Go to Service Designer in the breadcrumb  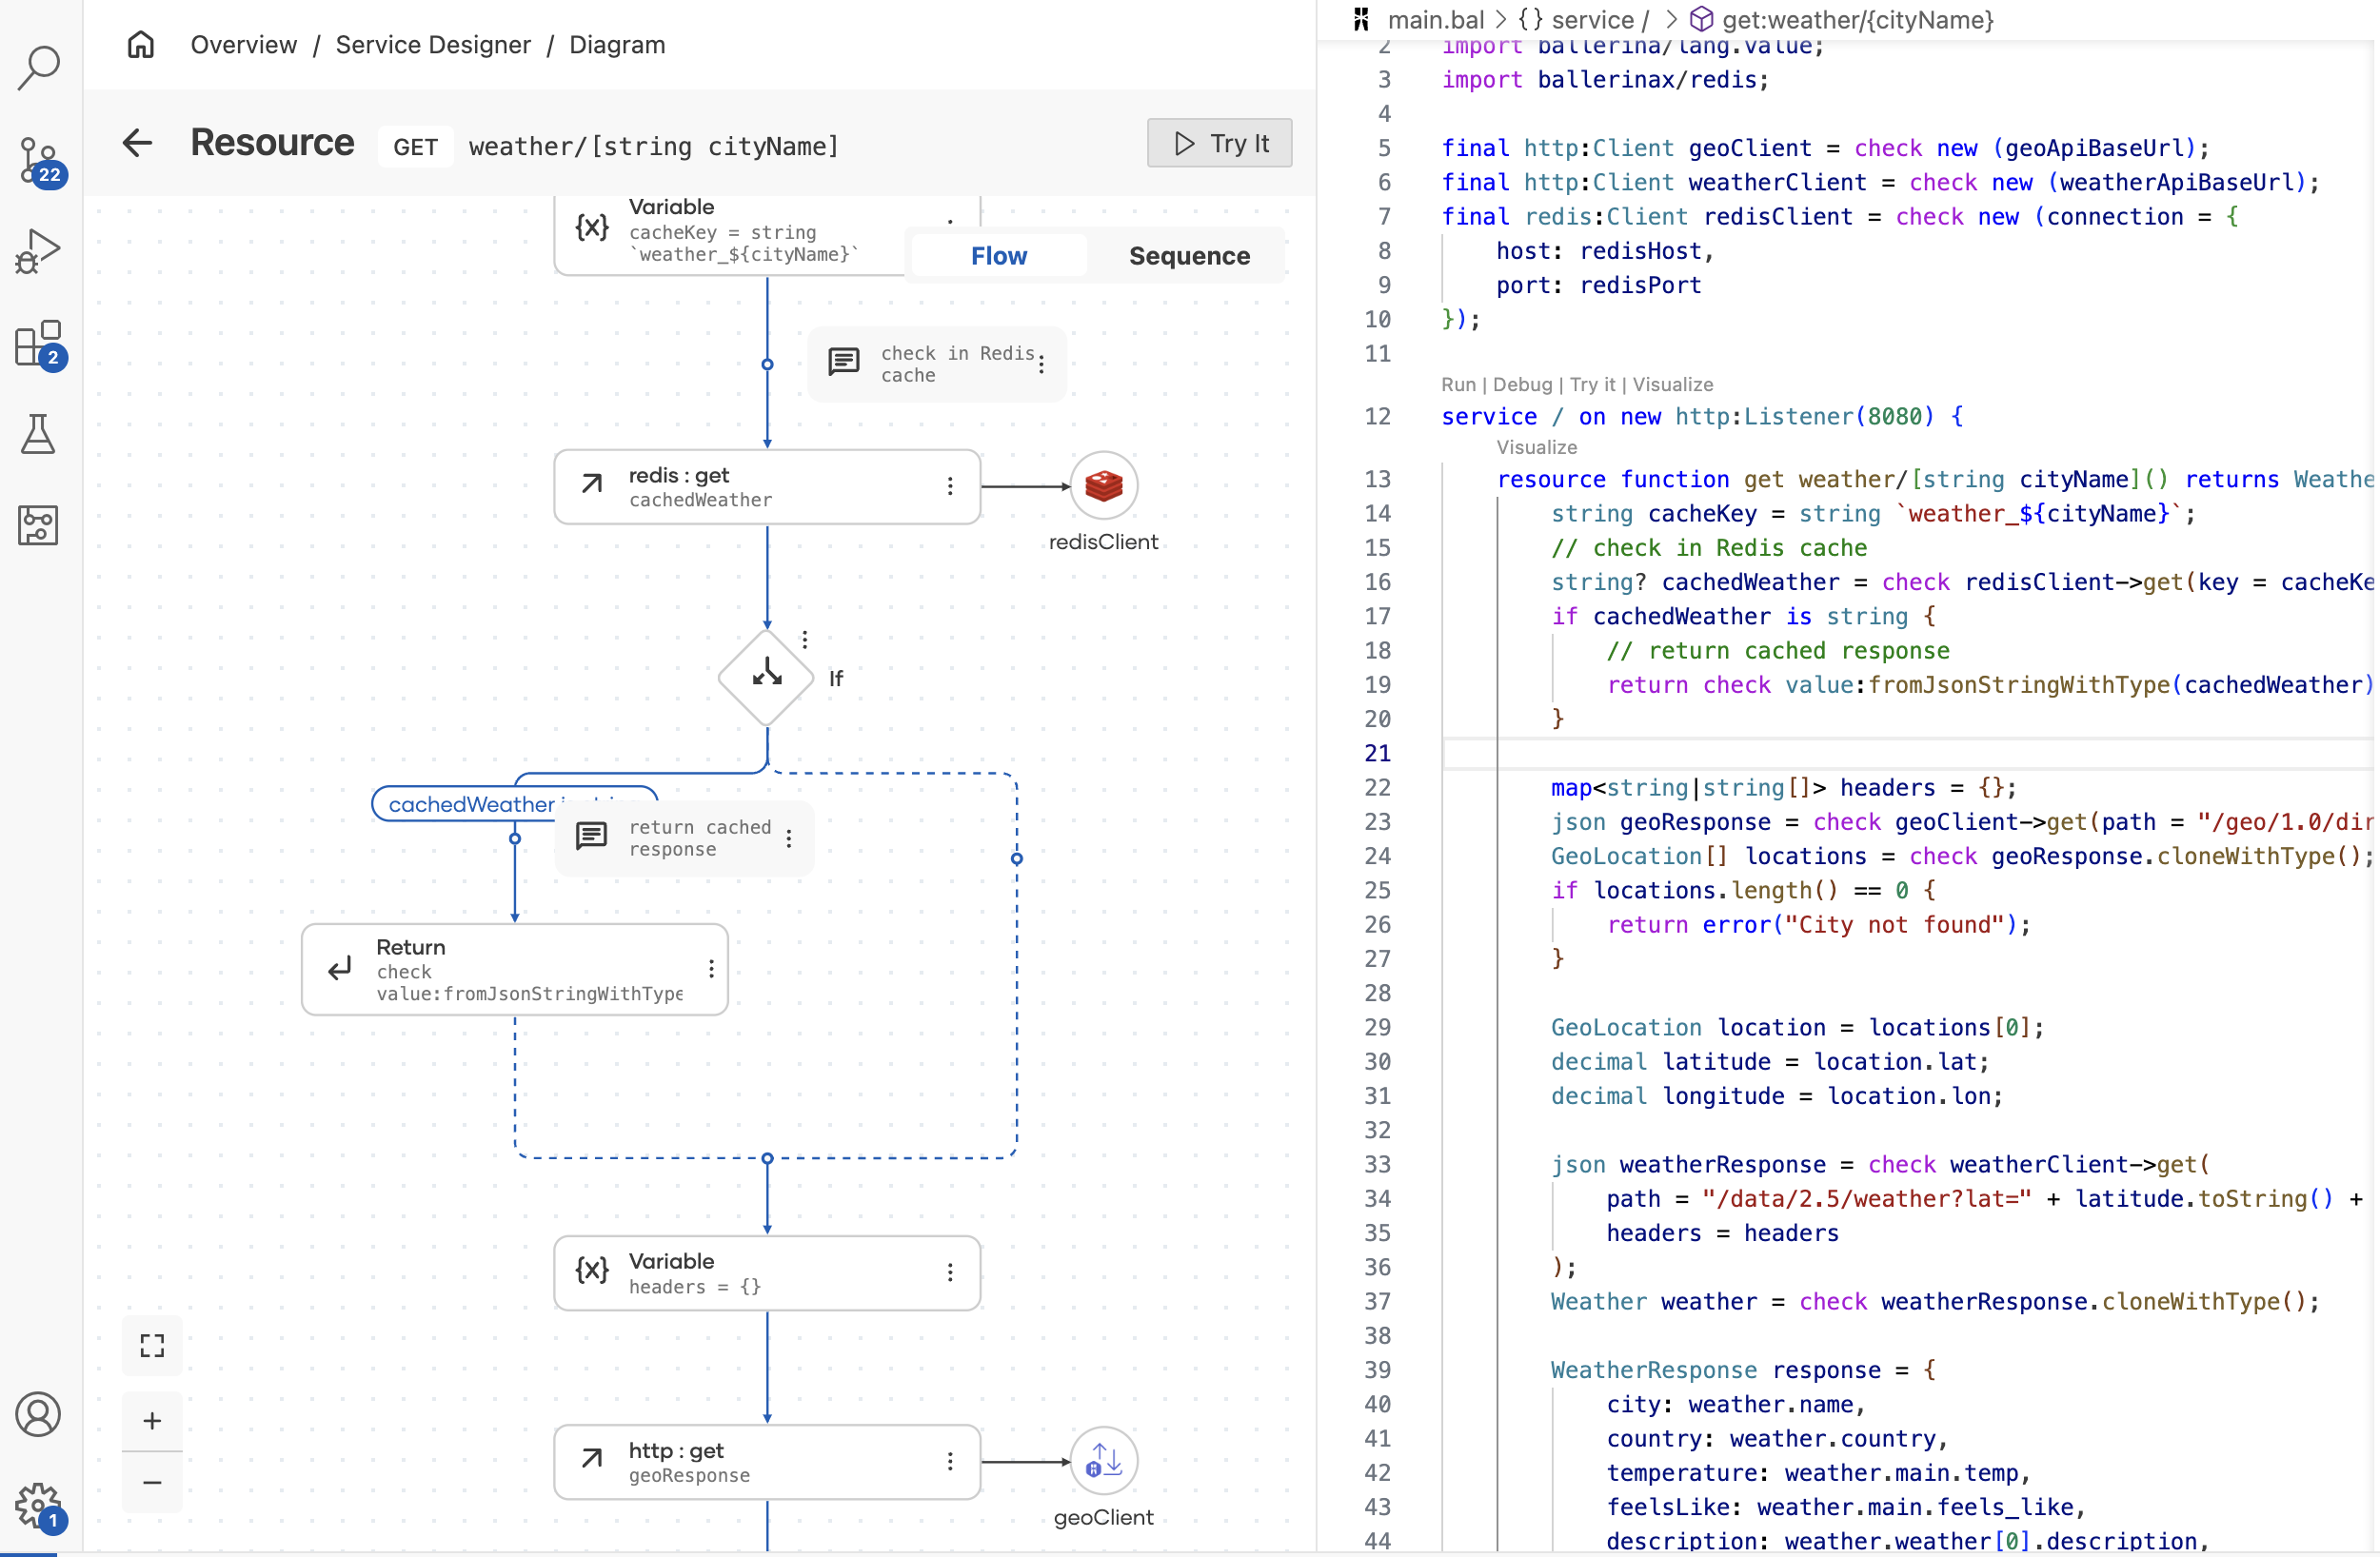[x=433, y=45]
